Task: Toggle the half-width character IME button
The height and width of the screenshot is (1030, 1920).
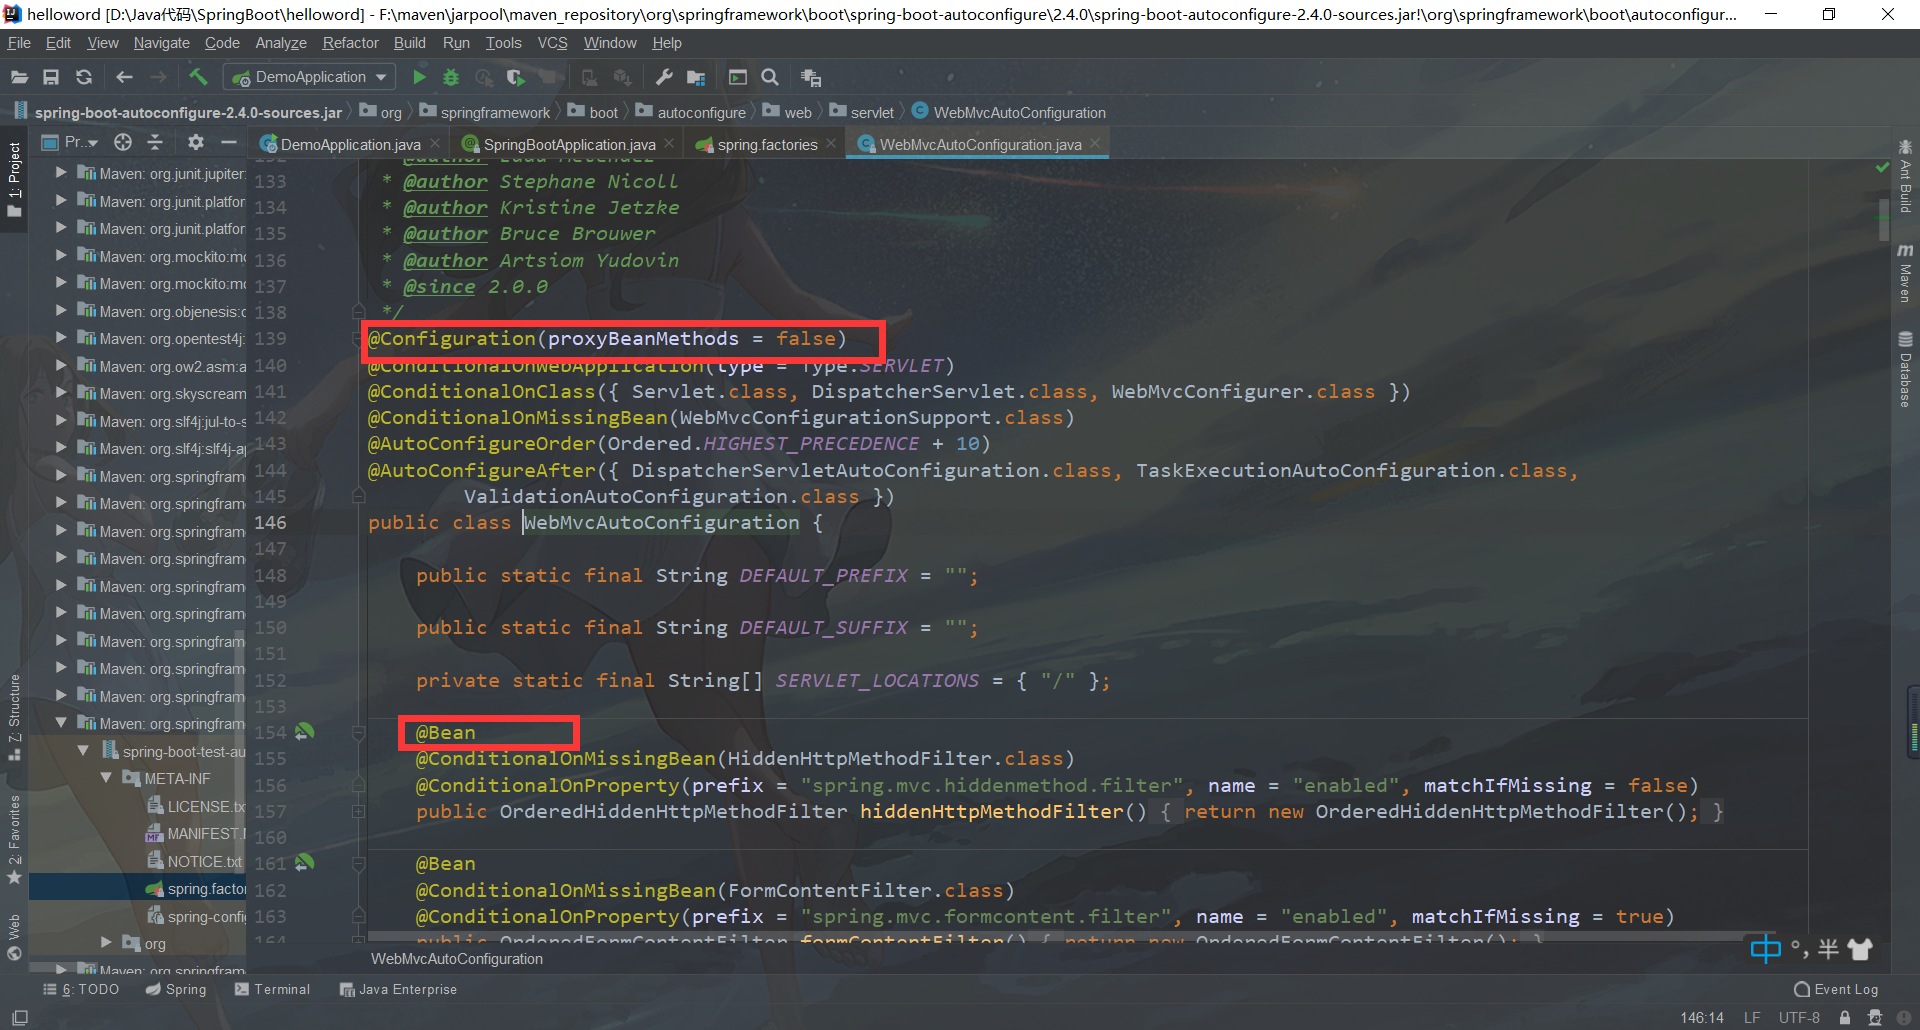Action: [1829, 949]
